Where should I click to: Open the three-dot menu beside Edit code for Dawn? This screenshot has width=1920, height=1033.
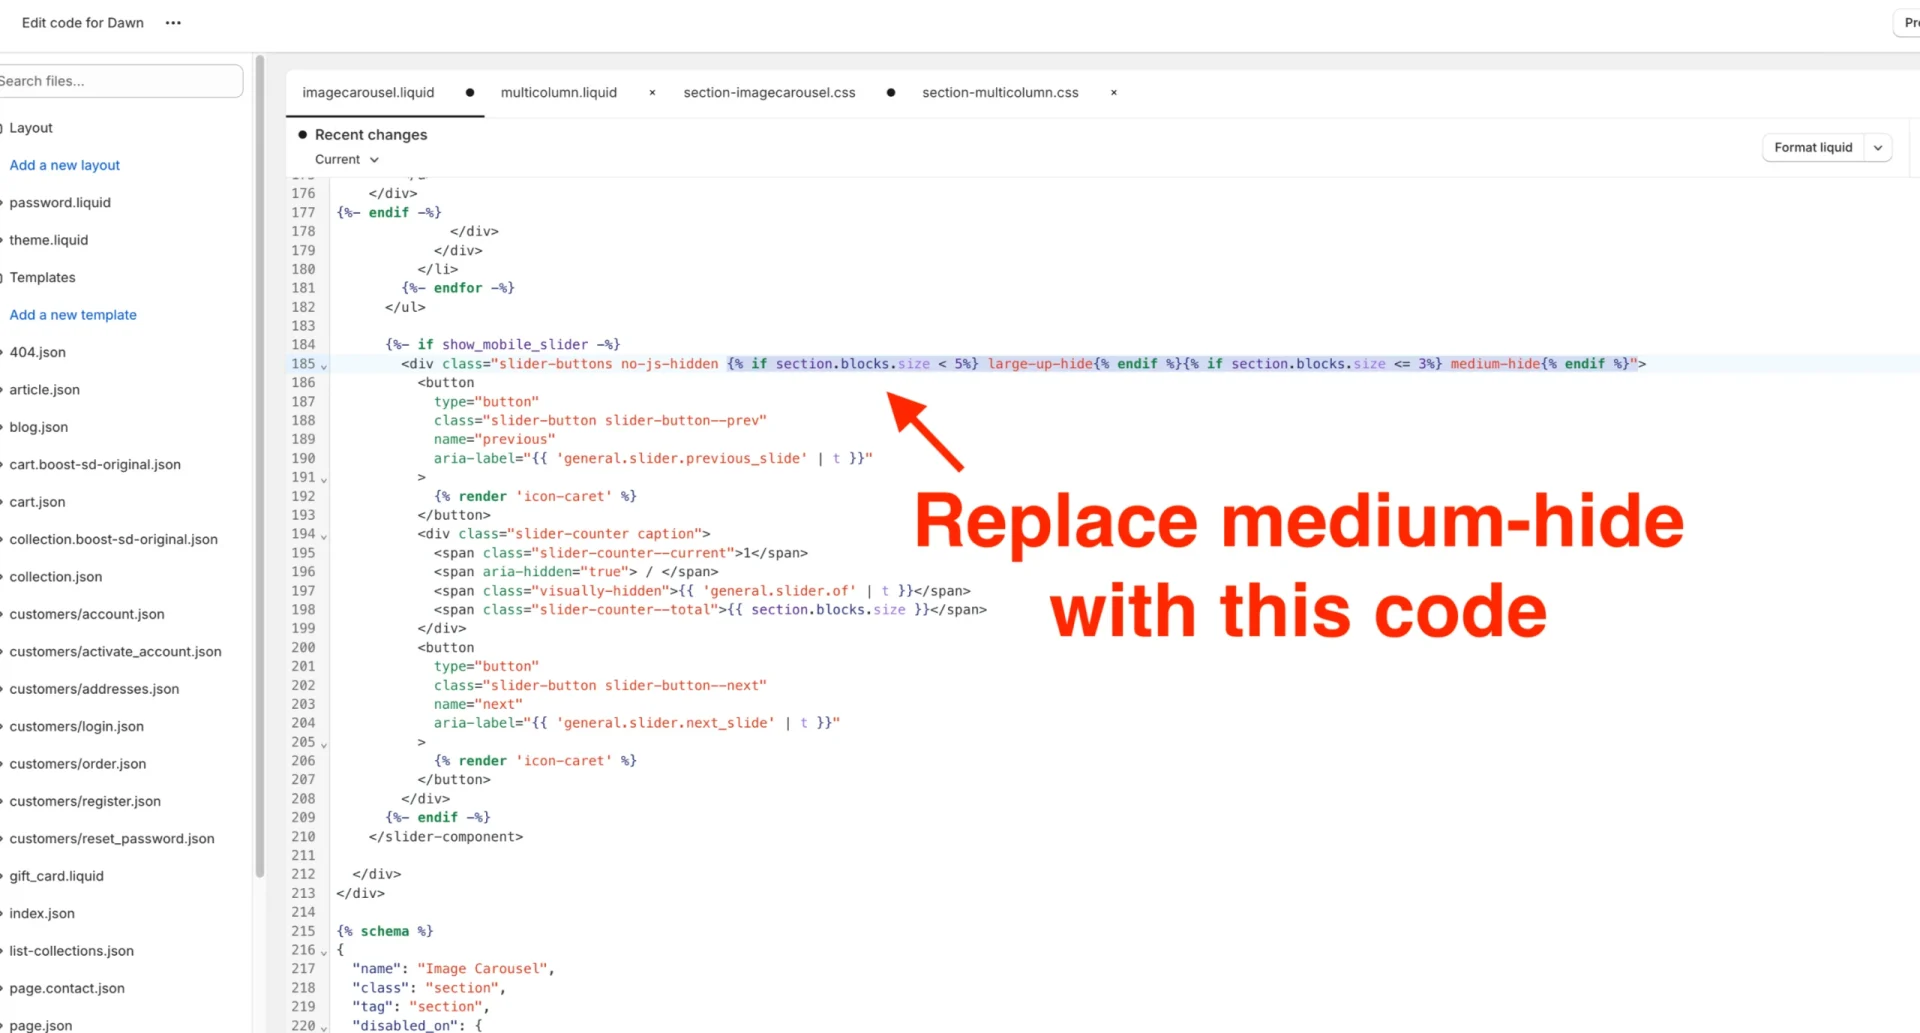point(173,23)
